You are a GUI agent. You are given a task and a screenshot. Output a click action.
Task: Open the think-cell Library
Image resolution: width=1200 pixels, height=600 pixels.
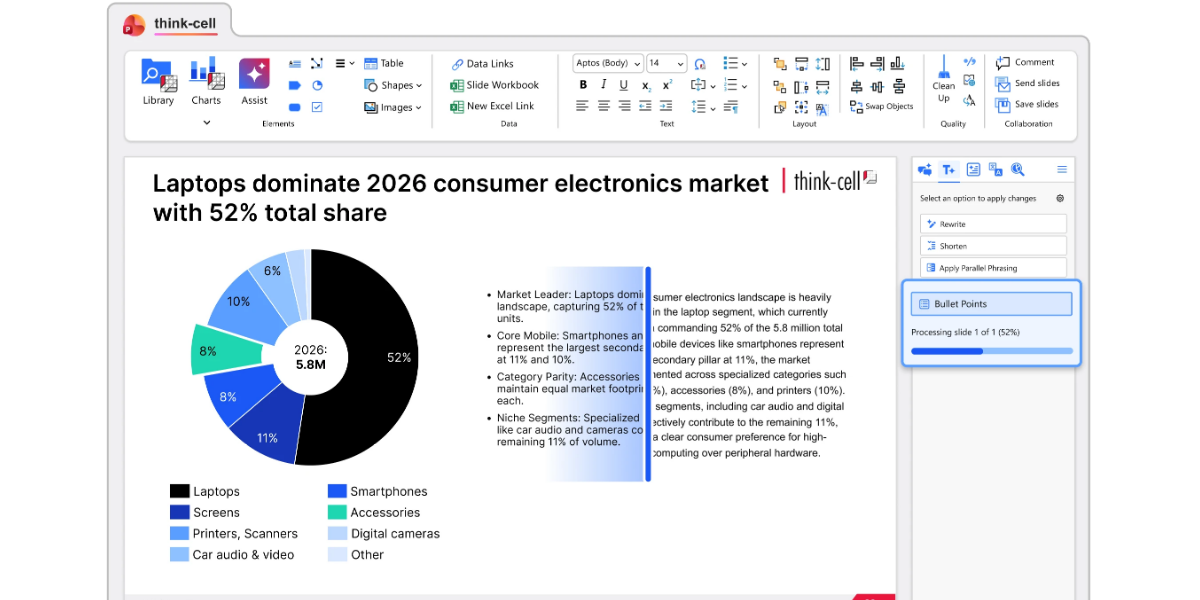point(158,84)
